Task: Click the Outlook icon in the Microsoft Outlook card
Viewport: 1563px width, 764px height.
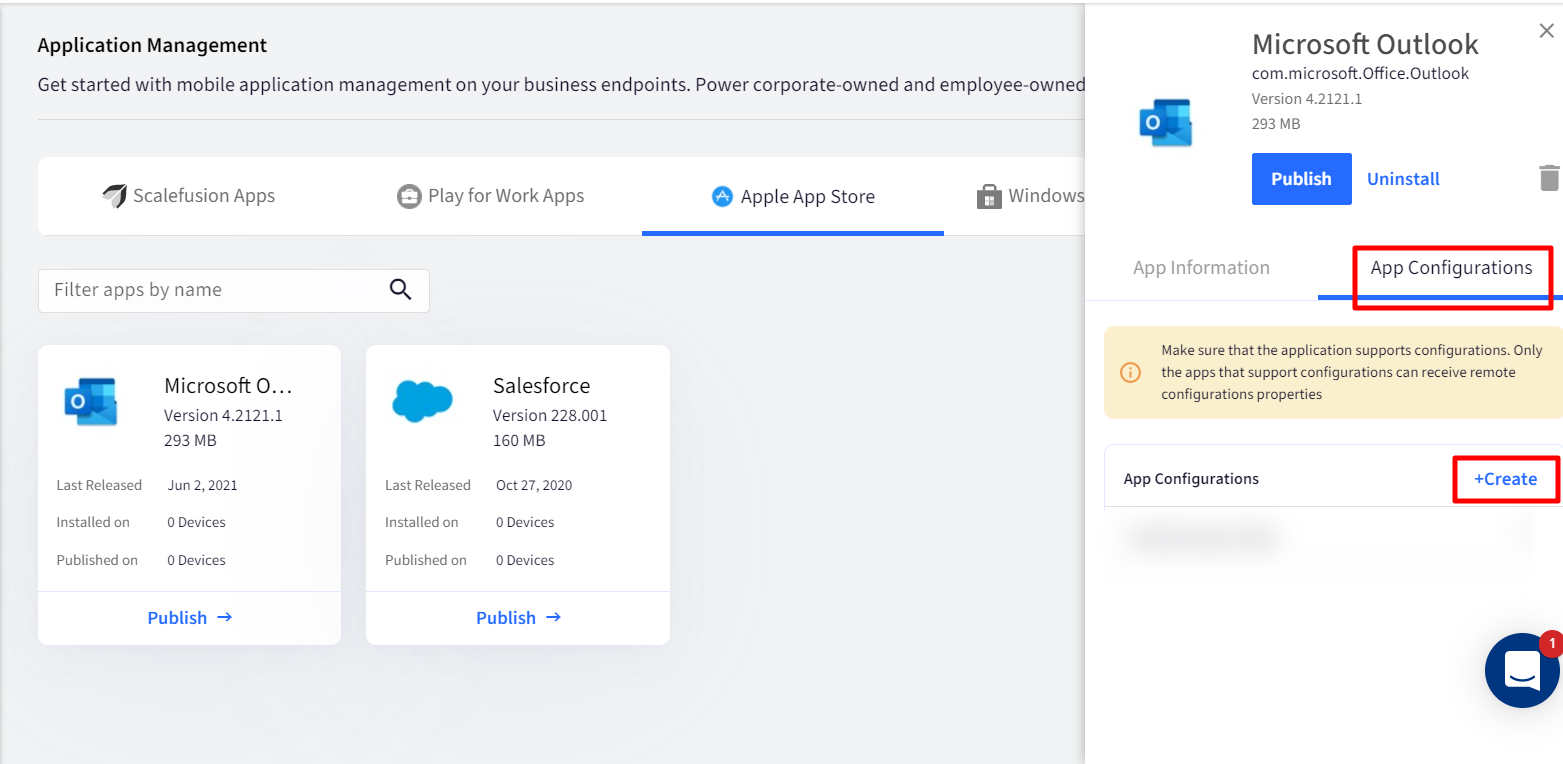Action: [91, 402]
